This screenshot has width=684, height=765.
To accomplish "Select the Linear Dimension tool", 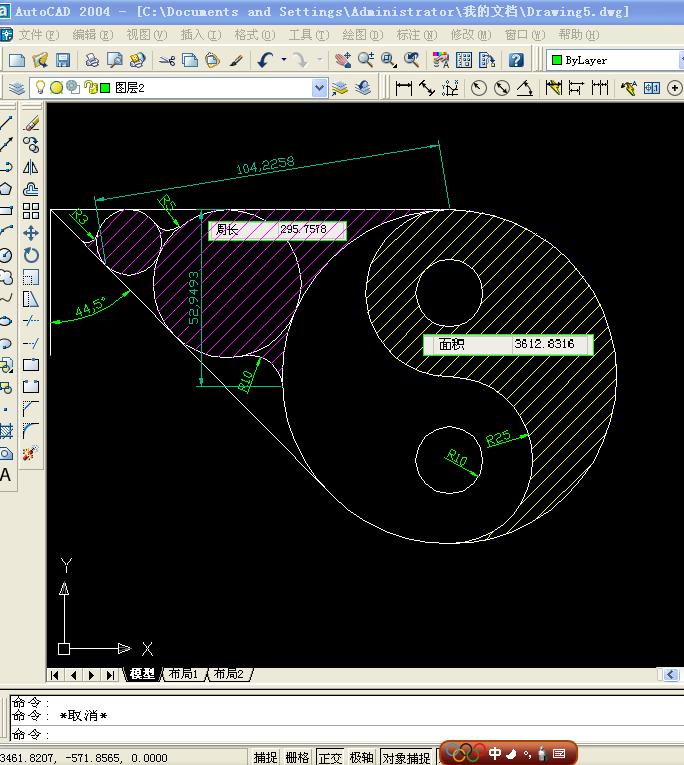I will tap(403, 88).
